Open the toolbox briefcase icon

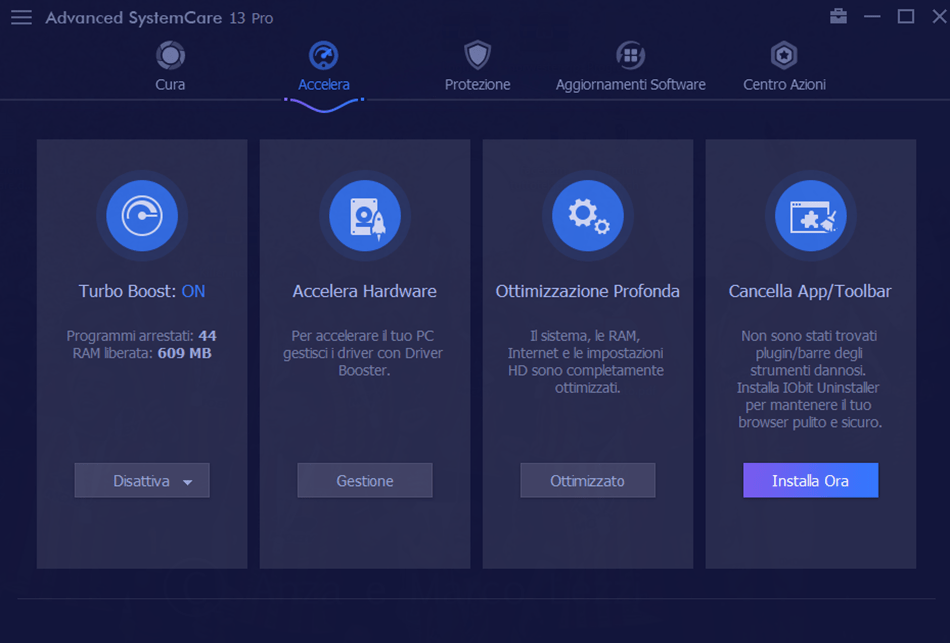point(839,16)
